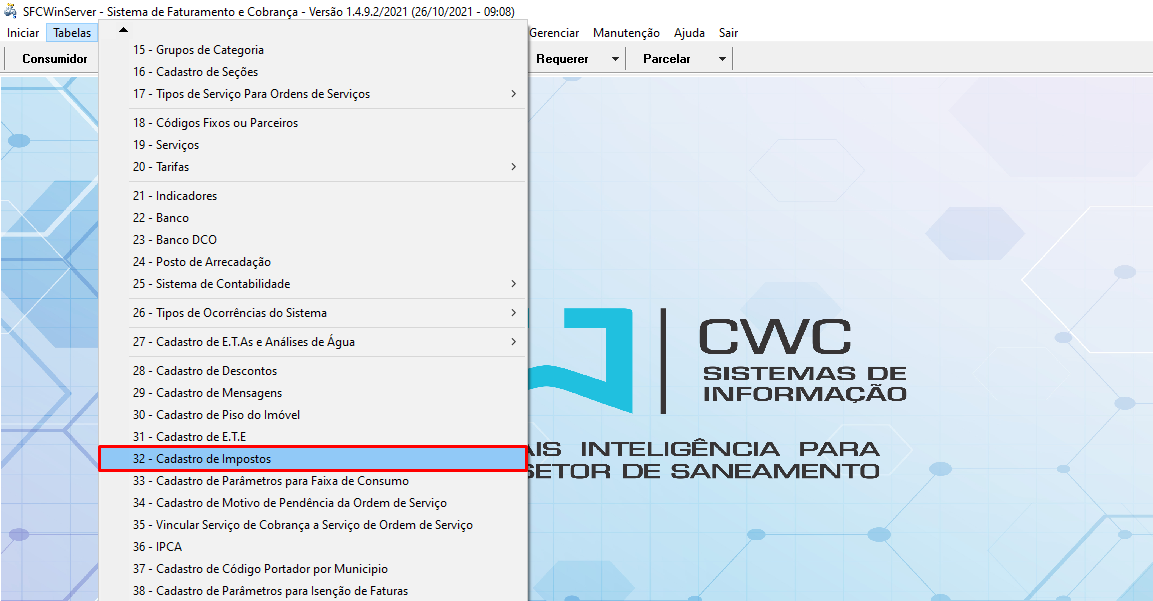Click Sair in the menu bar
The height and width of the screenshot is (601, 1153).
click(728, 33)
